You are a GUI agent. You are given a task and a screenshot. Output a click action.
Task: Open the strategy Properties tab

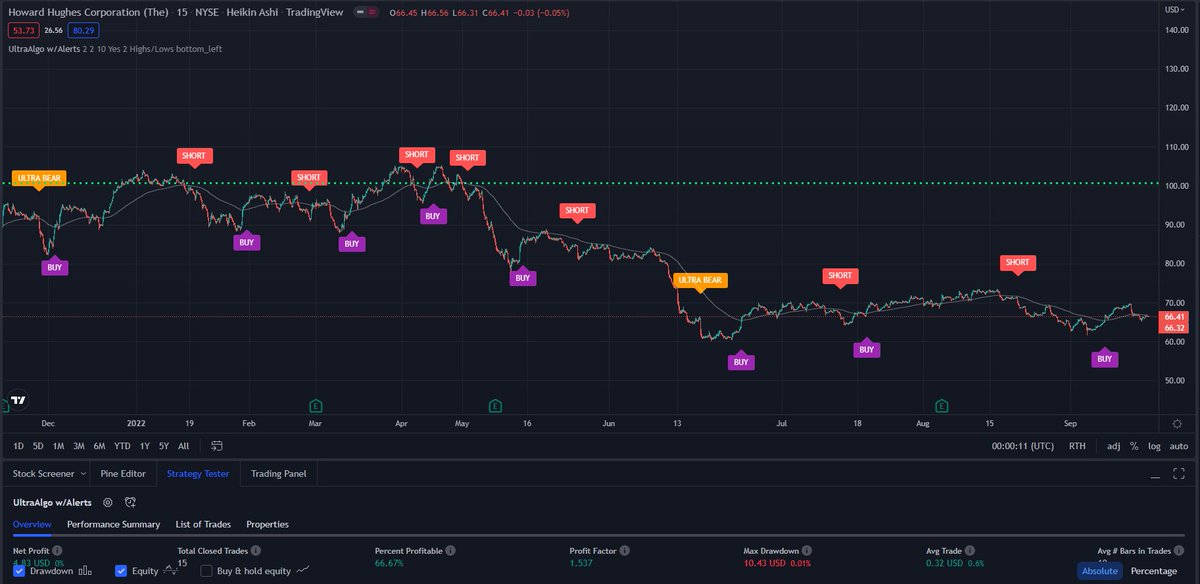(267, 524)
